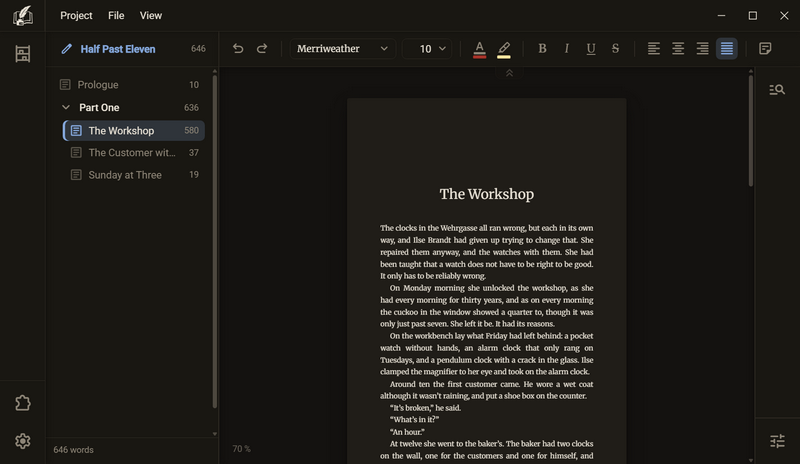Rename project title Half Past Eleven

tap(117, 49)
